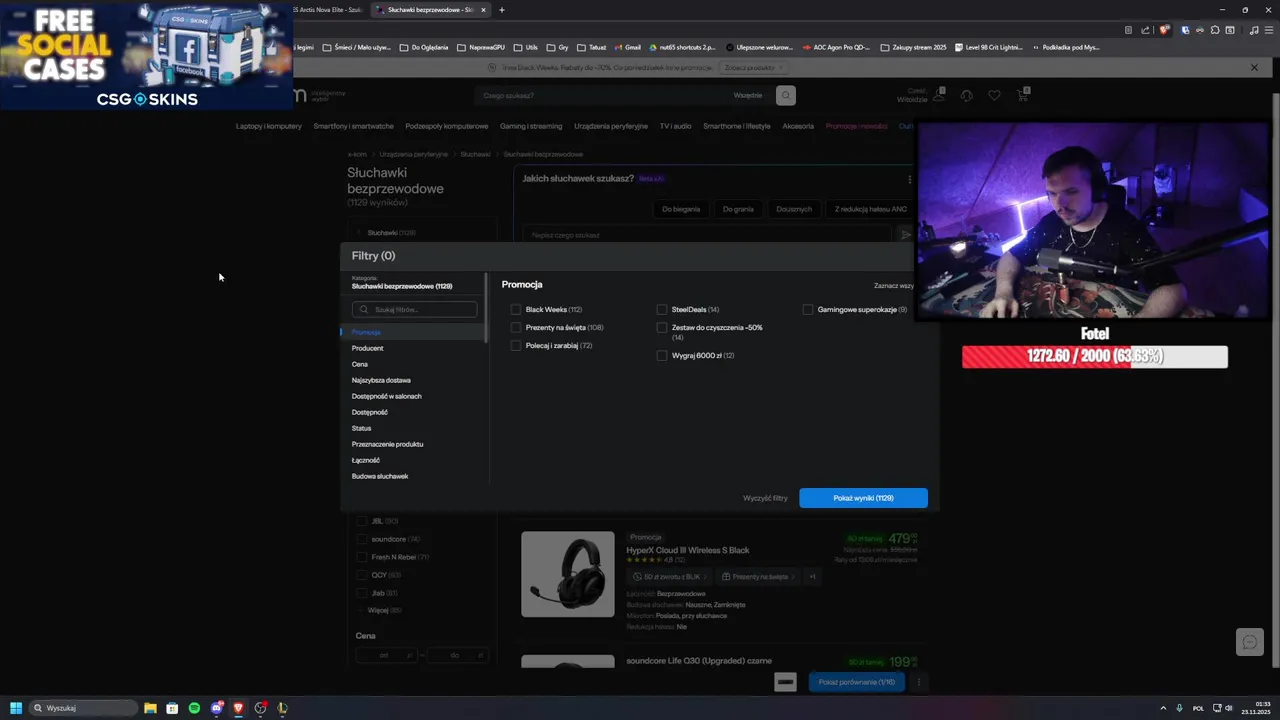1280x720 pixels.
Task: Open the TV i audio menu
Action: (x=675, y=127)
